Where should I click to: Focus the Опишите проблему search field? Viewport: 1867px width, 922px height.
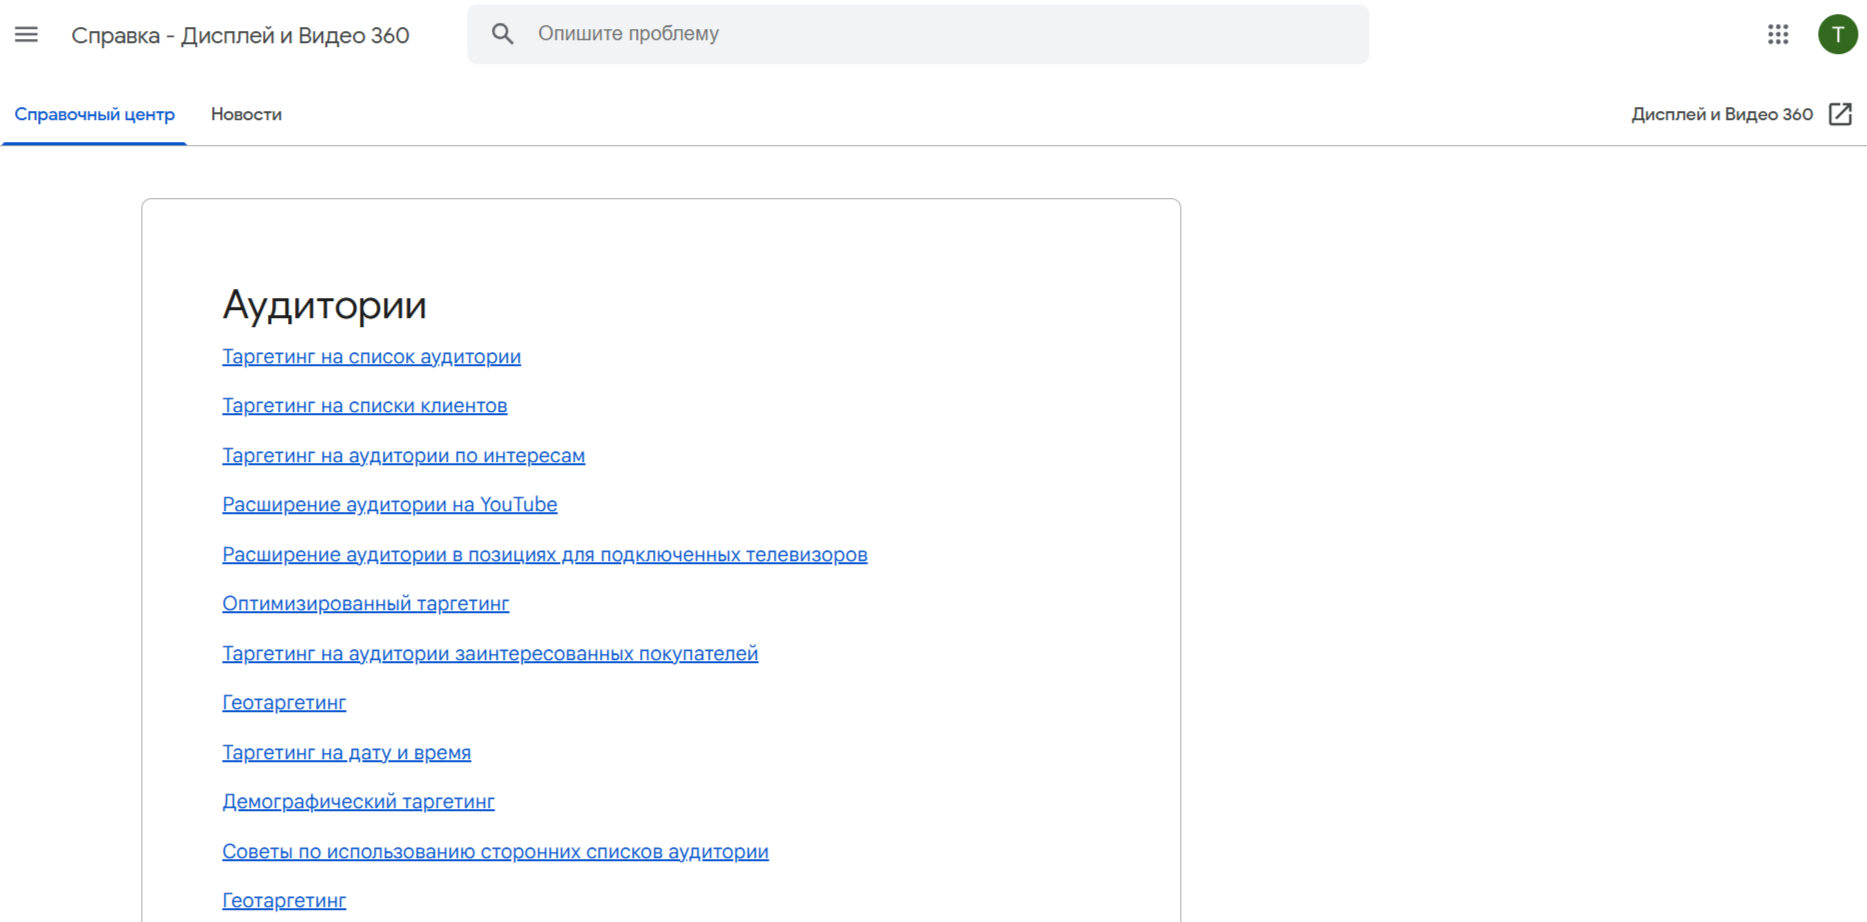918,34
